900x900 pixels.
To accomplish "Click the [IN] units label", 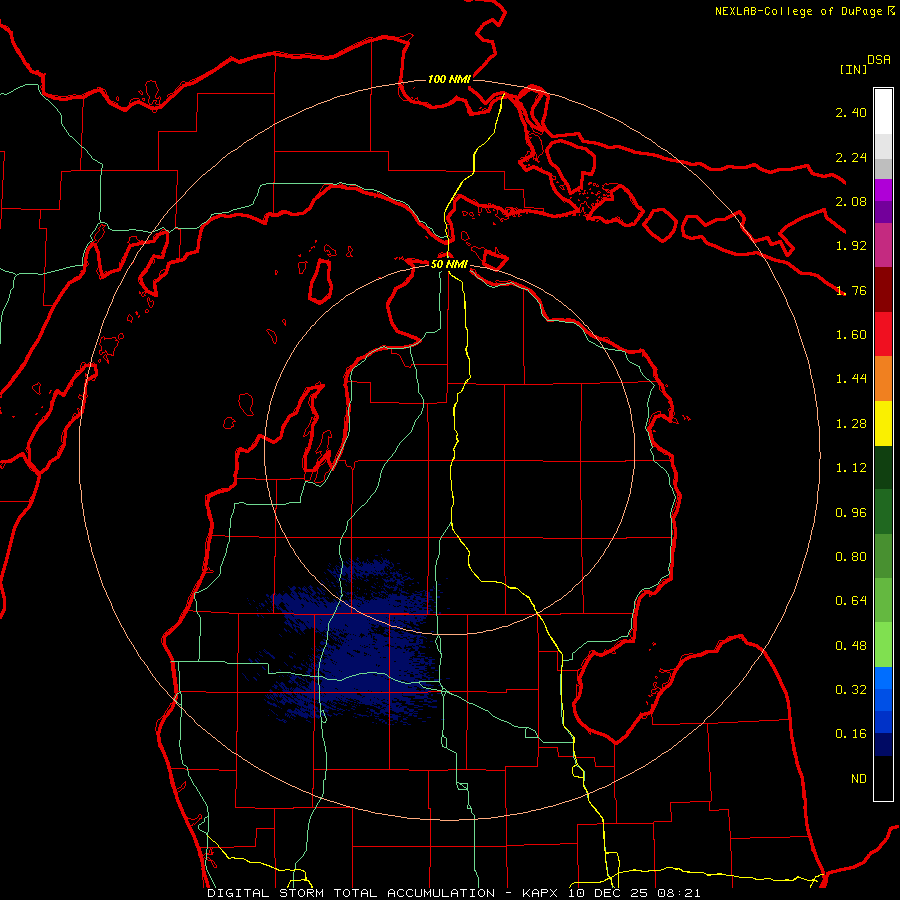I will [x=853, y=69].
